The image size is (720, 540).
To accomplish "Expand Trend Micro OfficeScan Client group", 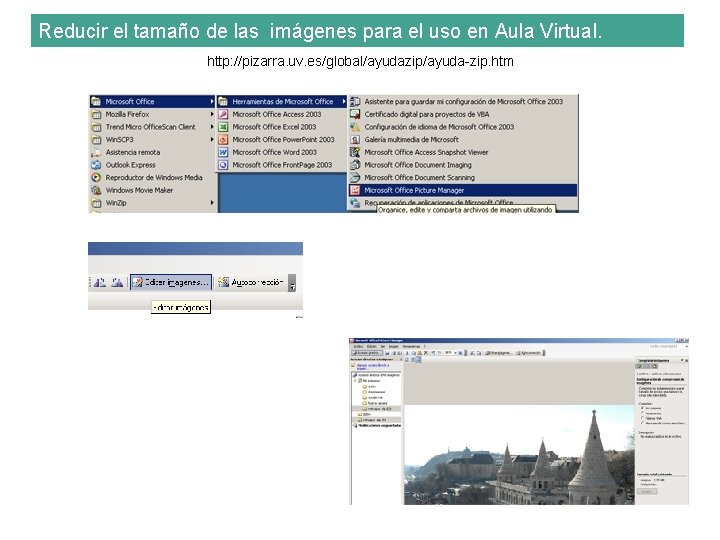I will pos(152,127).
